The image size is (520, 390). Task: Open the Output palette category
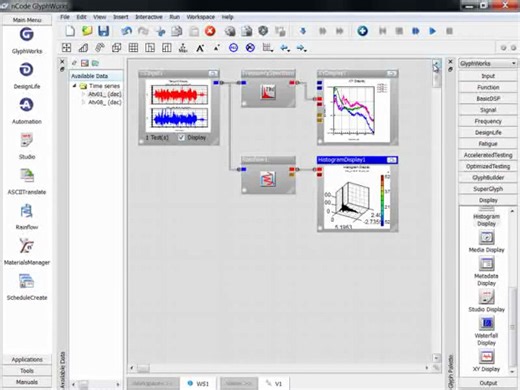[488, 383]
